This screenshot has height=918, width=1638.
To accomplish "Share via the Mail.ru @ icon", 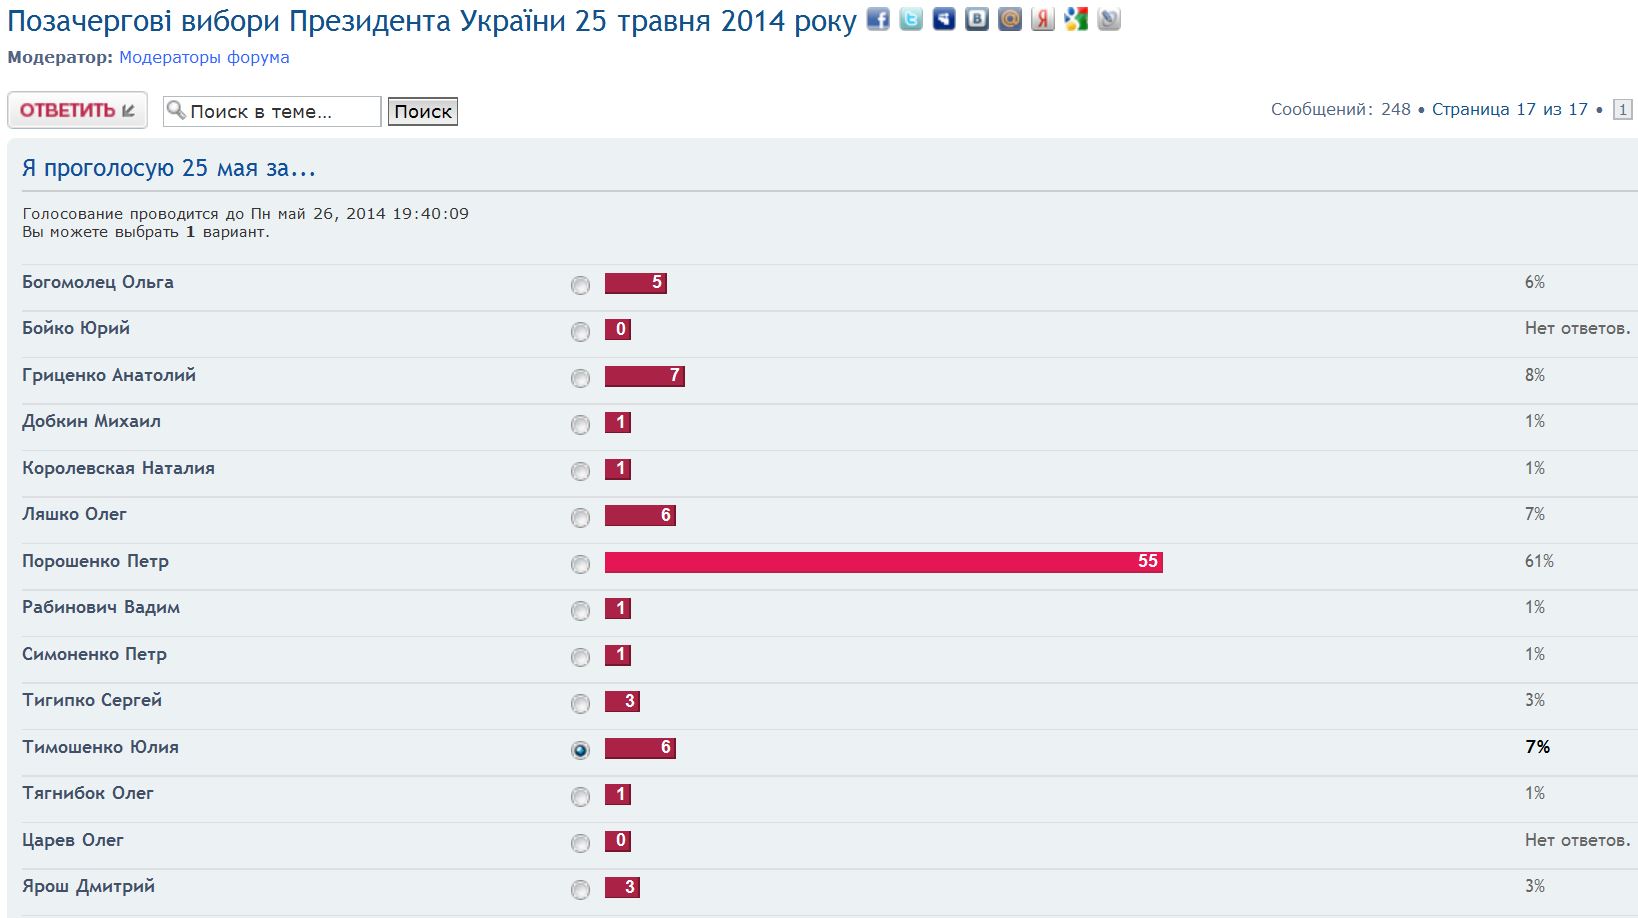I will (x=1010, y=19).
